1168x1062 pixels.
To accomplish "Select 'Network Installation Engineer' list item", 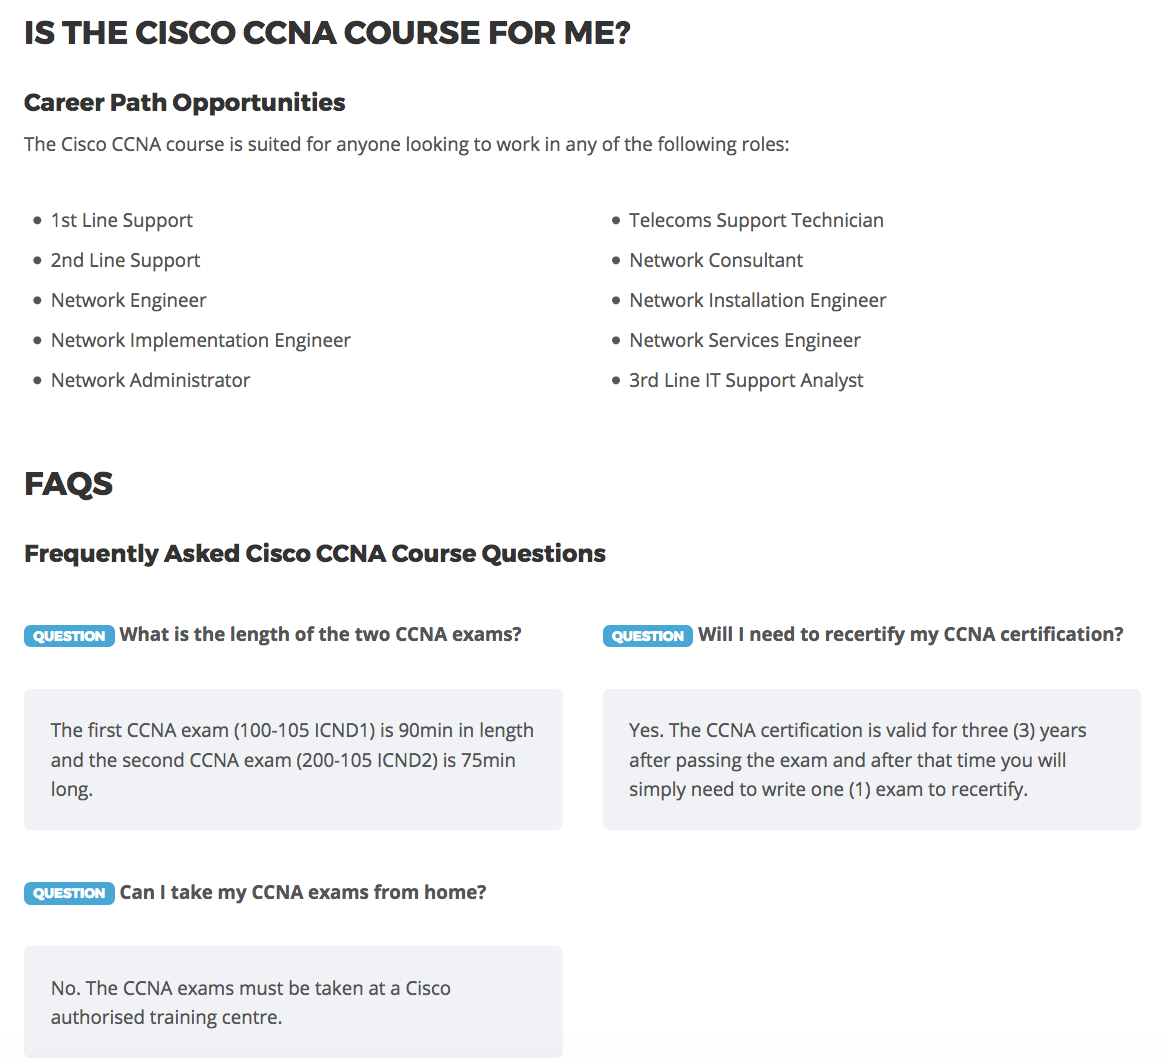I will 758,300.
